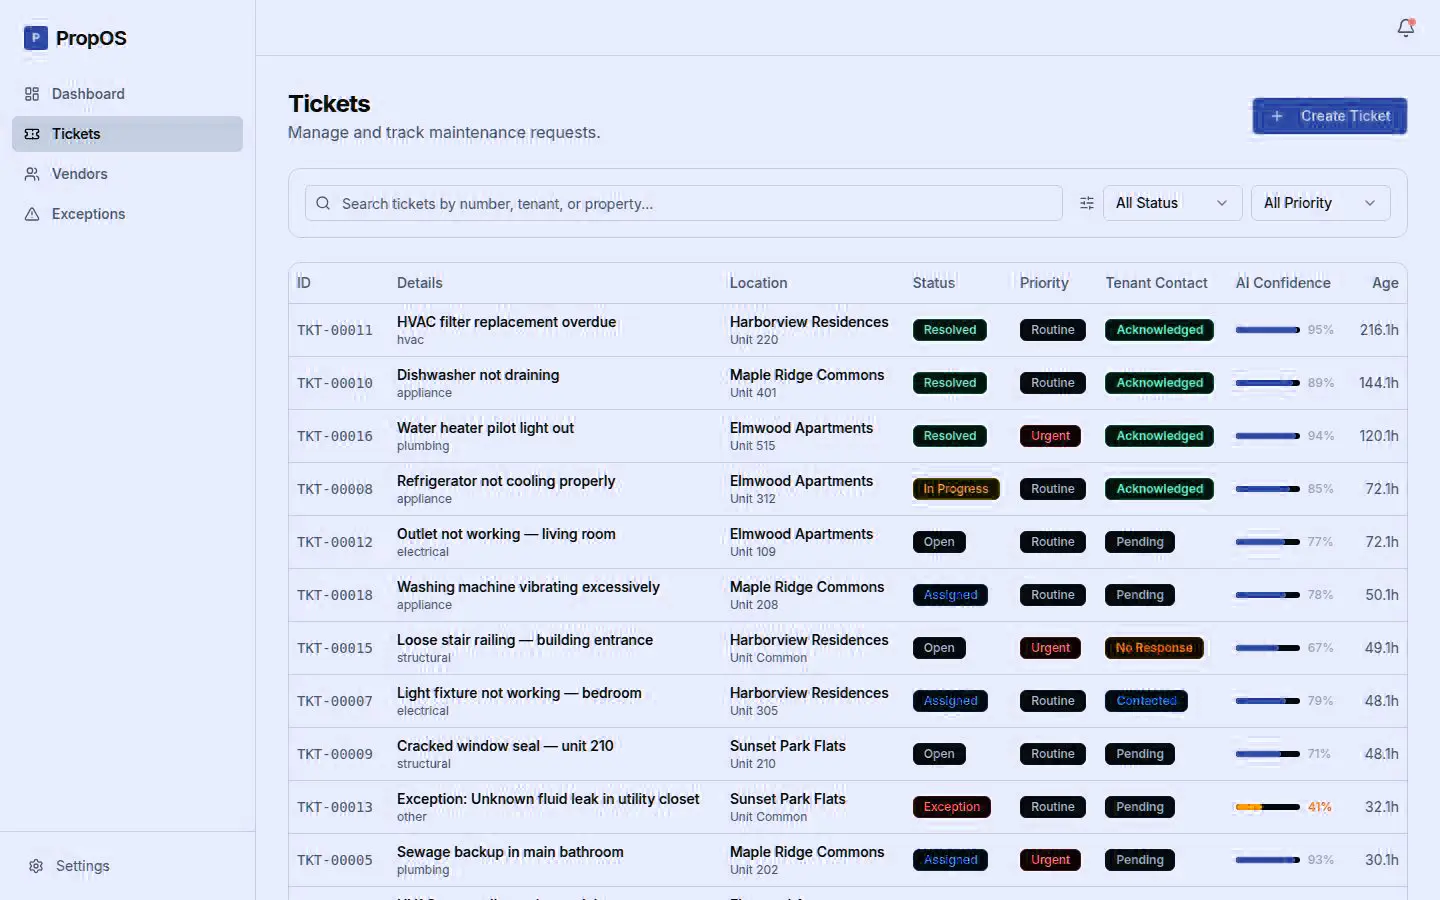Go to the Vendors page
Image resolution: width=1440 pixels, height=900 pixels.
(79, 174)
